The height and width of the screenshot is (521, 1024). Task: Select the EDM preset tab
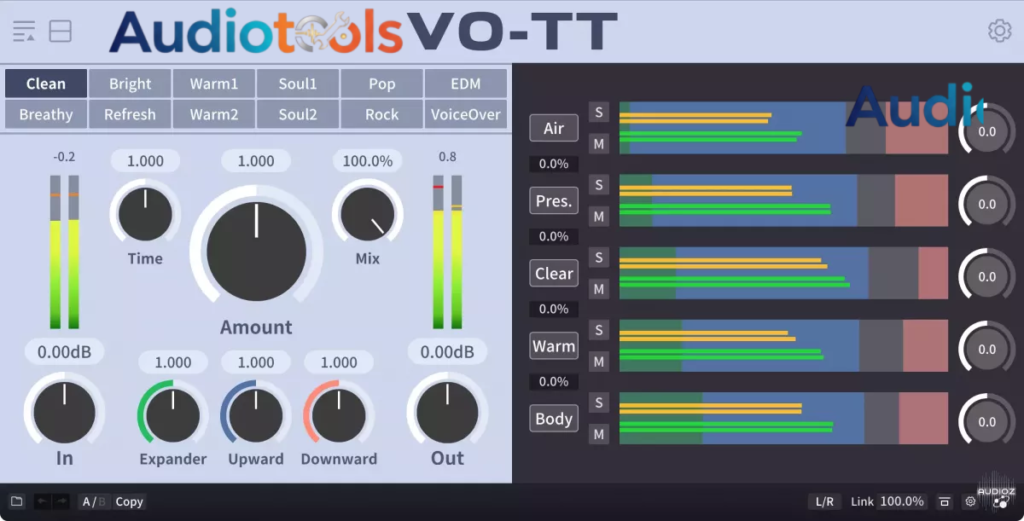click(x=466, y=84)
